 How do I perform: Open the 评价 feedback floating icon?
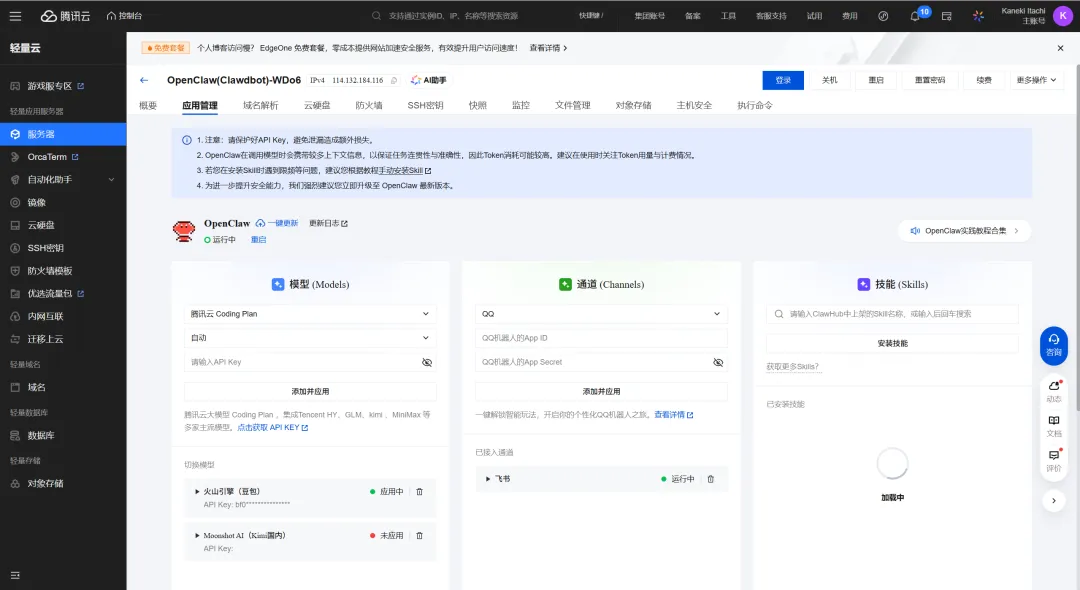pos(1054,461)
